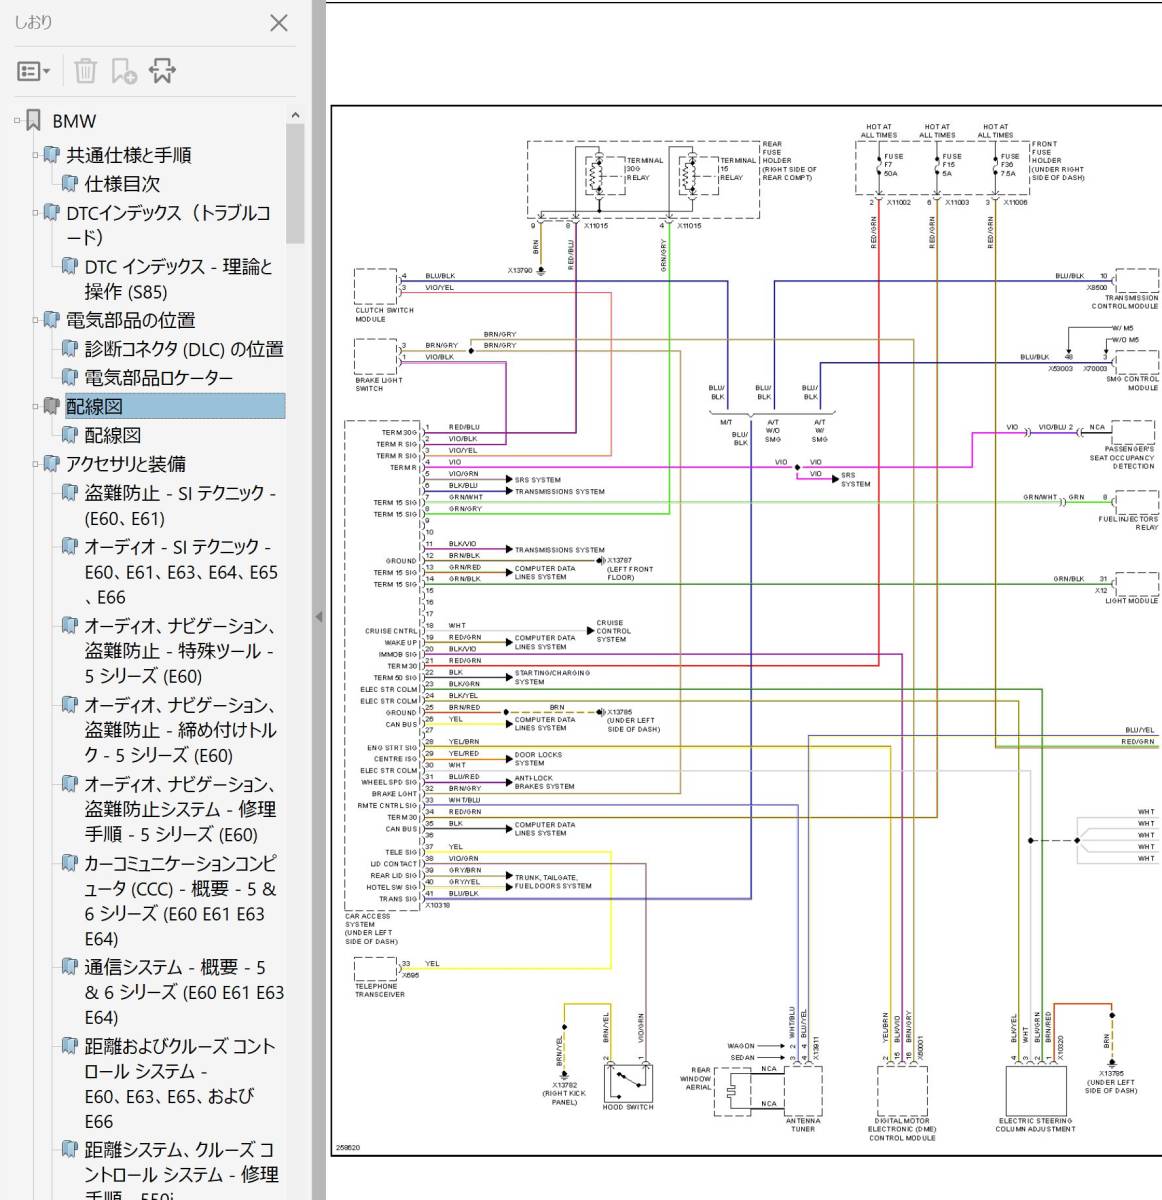Open the bookmark options menu
Image resolution: width=1162 pixels, height=1200 pixels.
coord(33,71)
